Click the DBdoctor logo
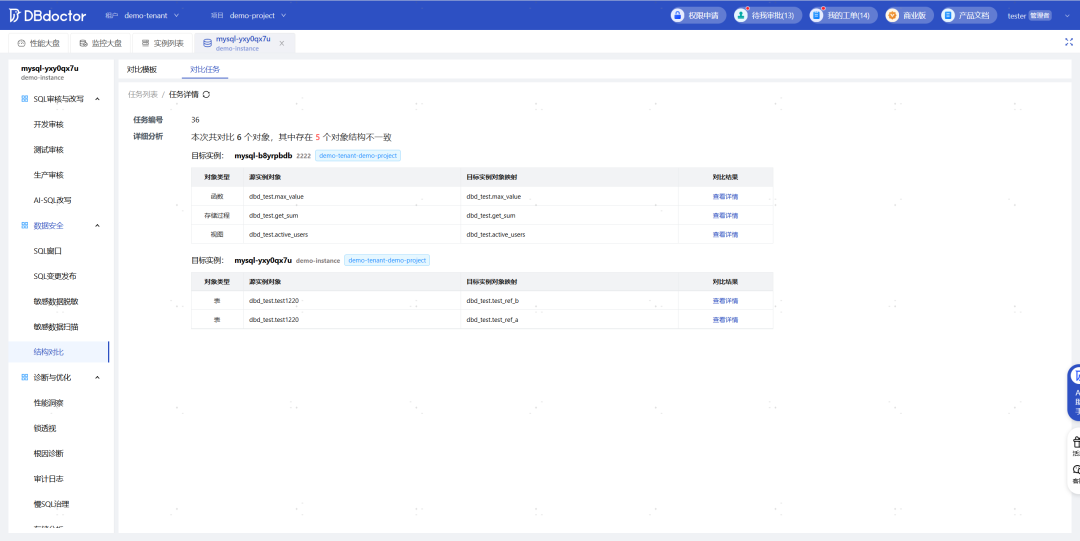This screenshot has width=1080, height=541. 47,15
